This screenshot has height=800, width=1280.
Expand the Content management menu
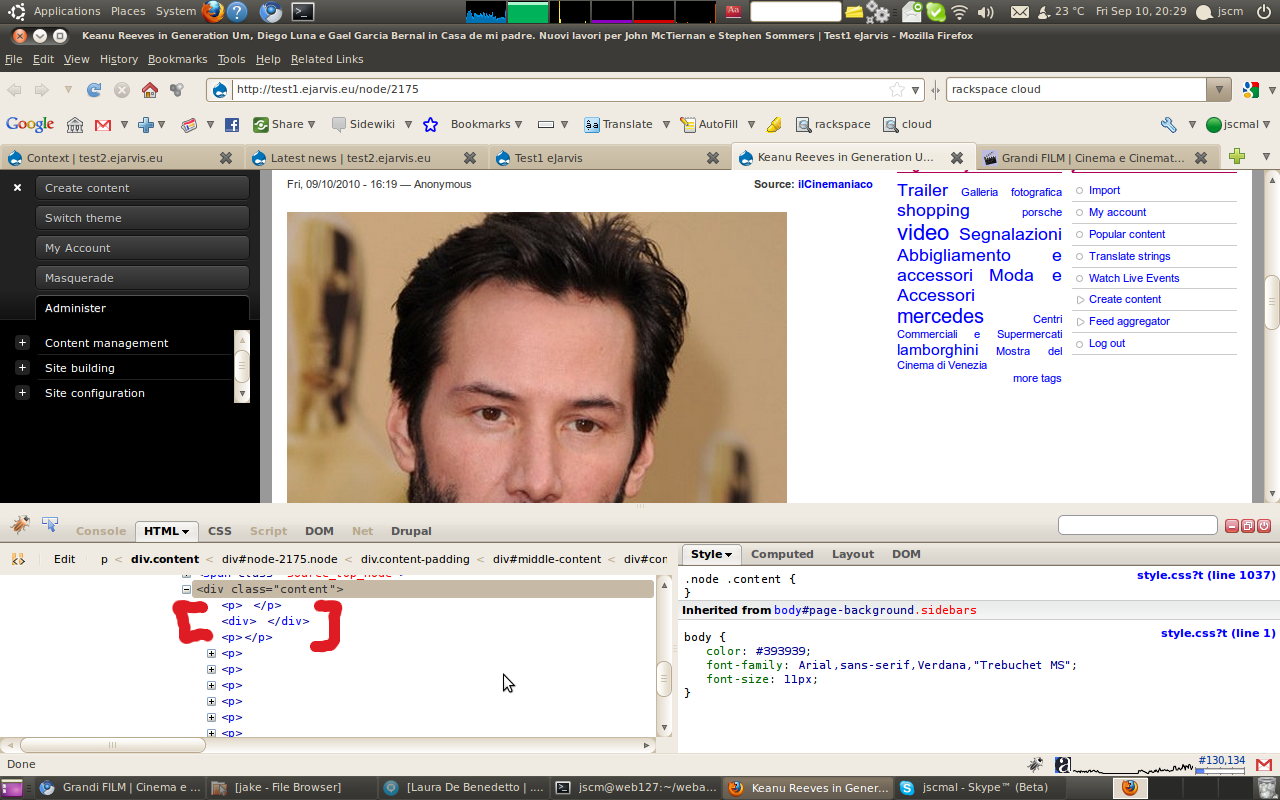point(22,343)
